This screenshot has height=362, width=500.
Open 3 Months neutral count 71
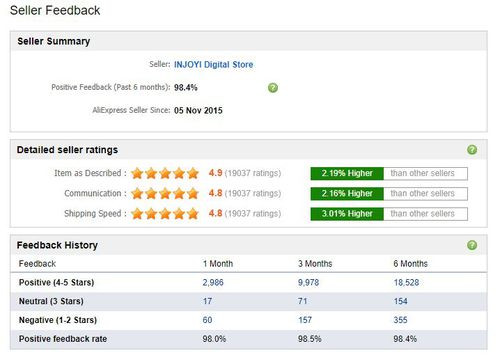tap(302, 301)
